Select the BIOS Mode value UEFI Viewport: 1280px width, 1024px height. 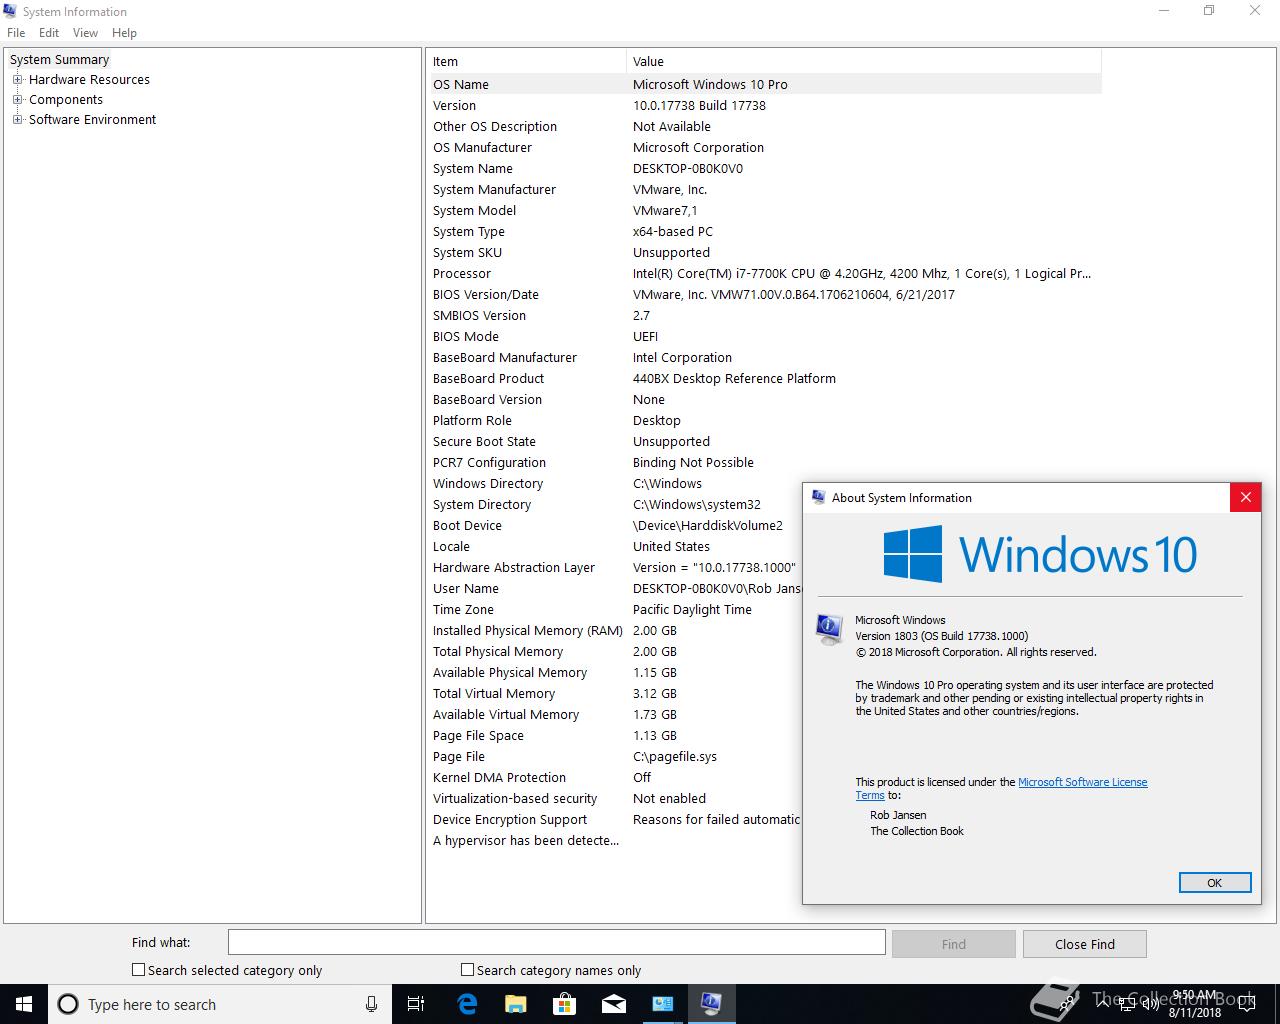pos(645,336)
